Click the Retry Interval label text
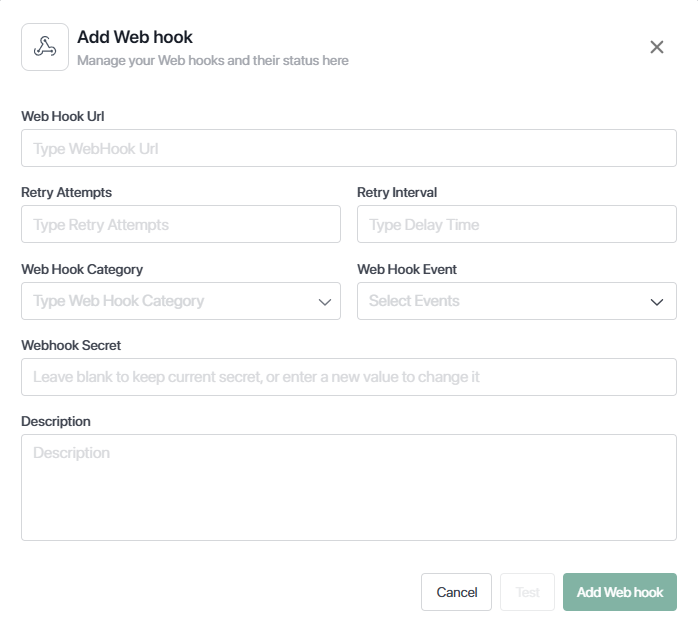 coord(397,193)
